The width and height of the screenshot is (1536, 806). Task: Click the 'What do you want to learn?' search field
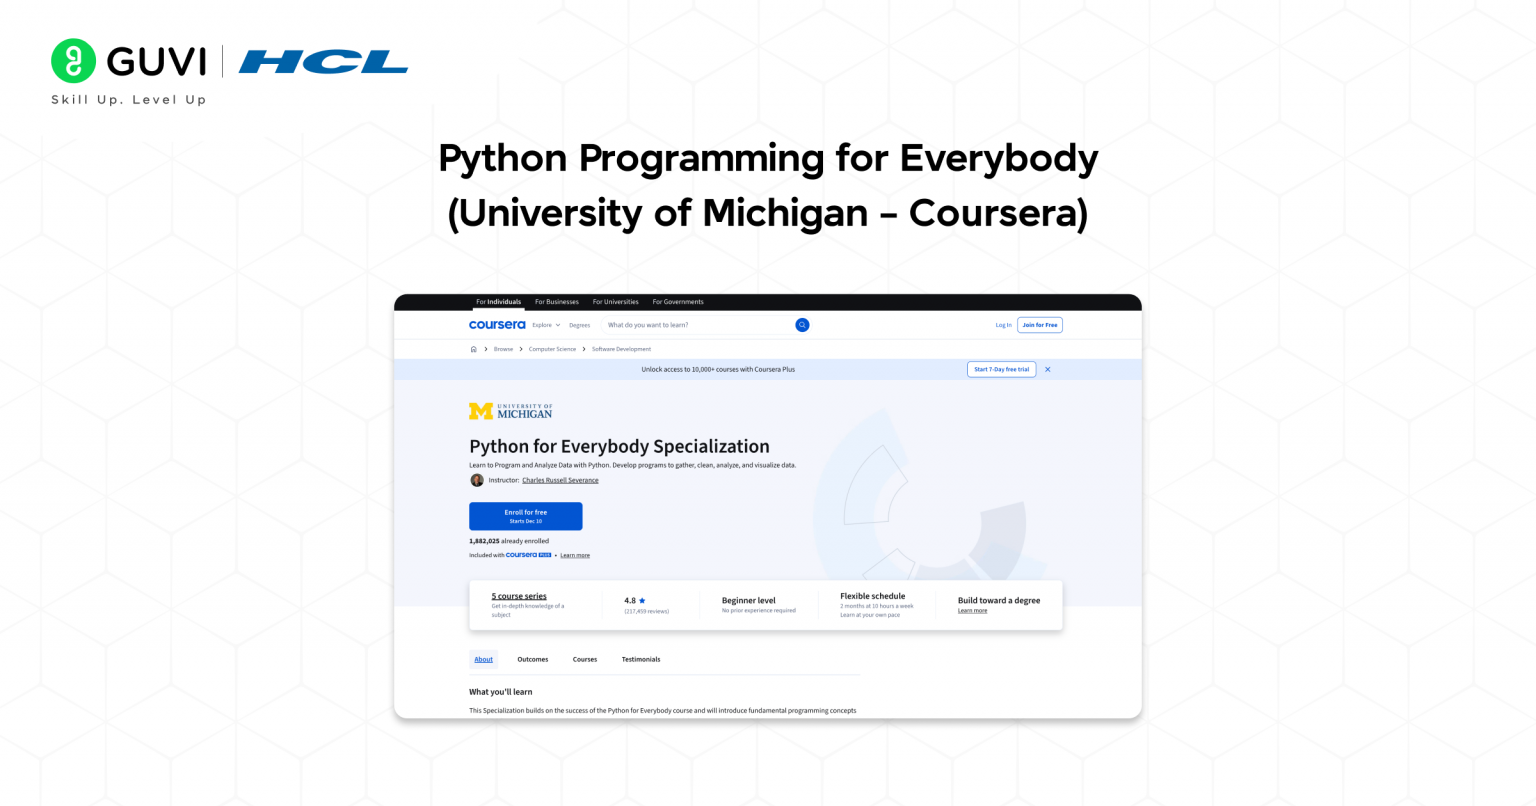tap(695, 325)
